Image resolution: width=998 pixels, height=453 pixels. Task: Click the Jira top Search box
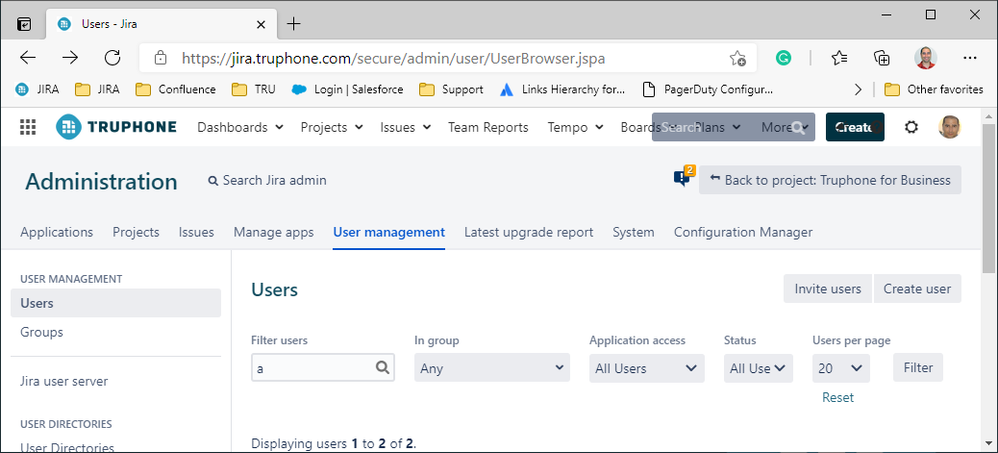[x=733, y=127]
